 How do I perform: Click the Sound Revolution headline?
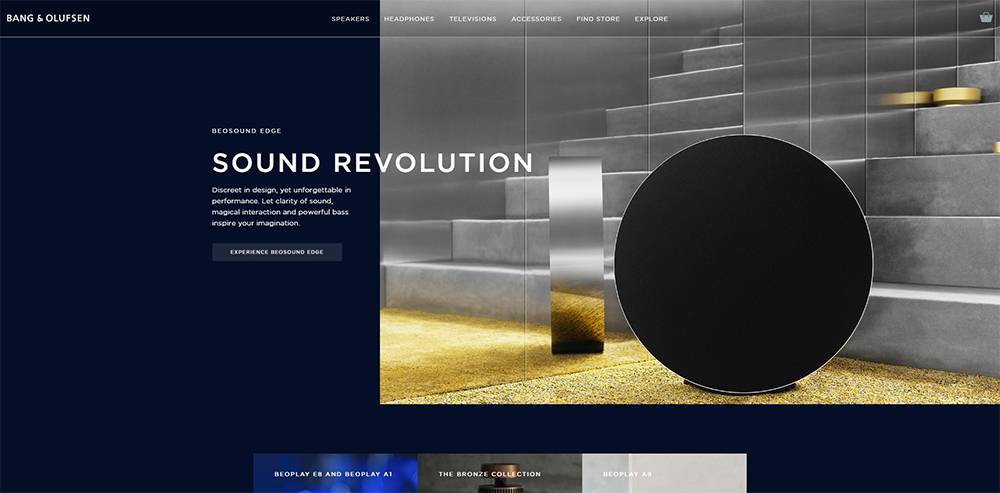point(372,163)
